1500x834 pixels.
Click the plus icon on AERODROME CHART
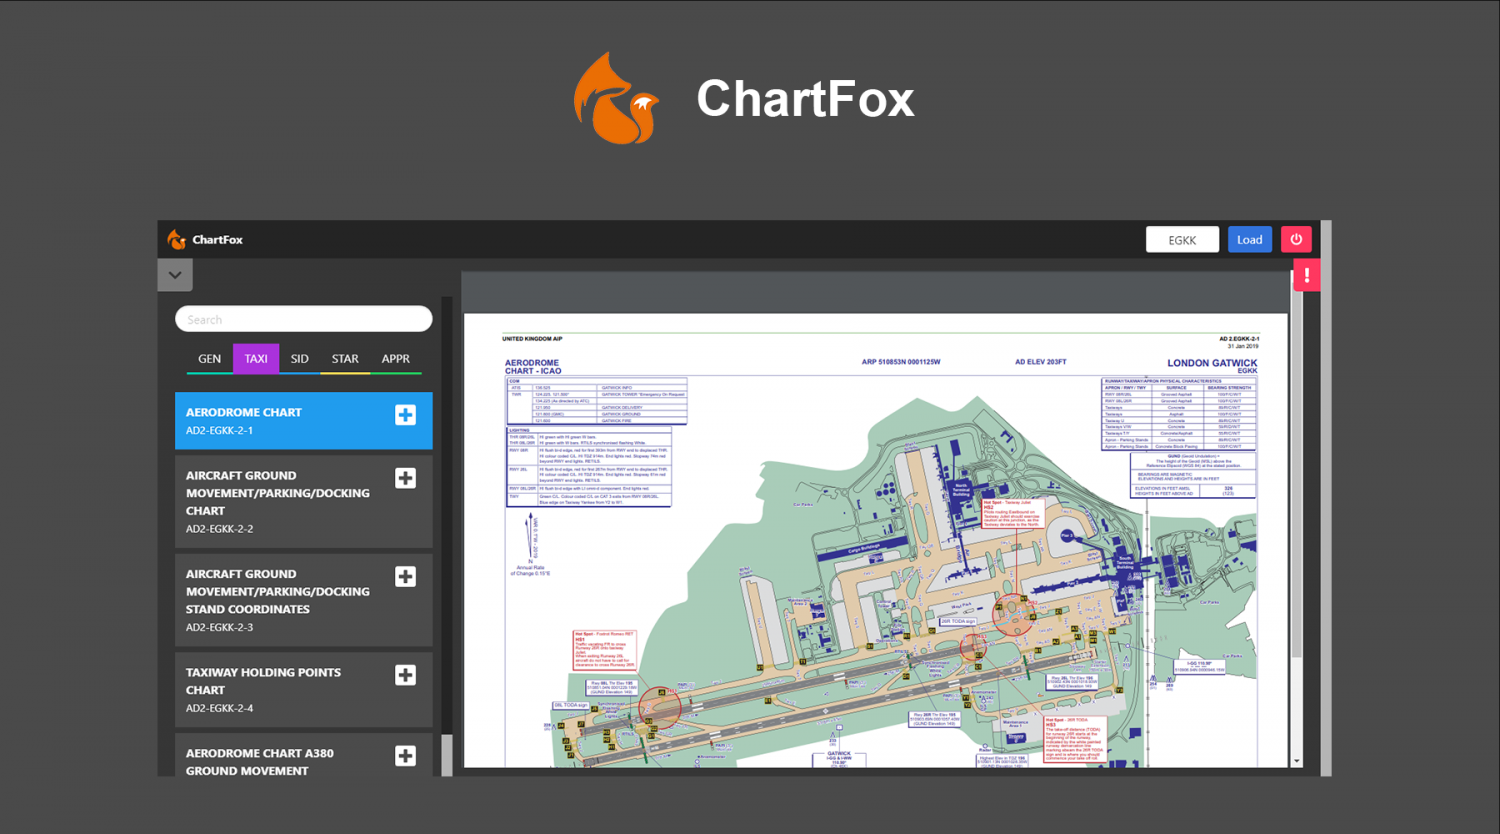pyautogui.click(x=405, y=414)
